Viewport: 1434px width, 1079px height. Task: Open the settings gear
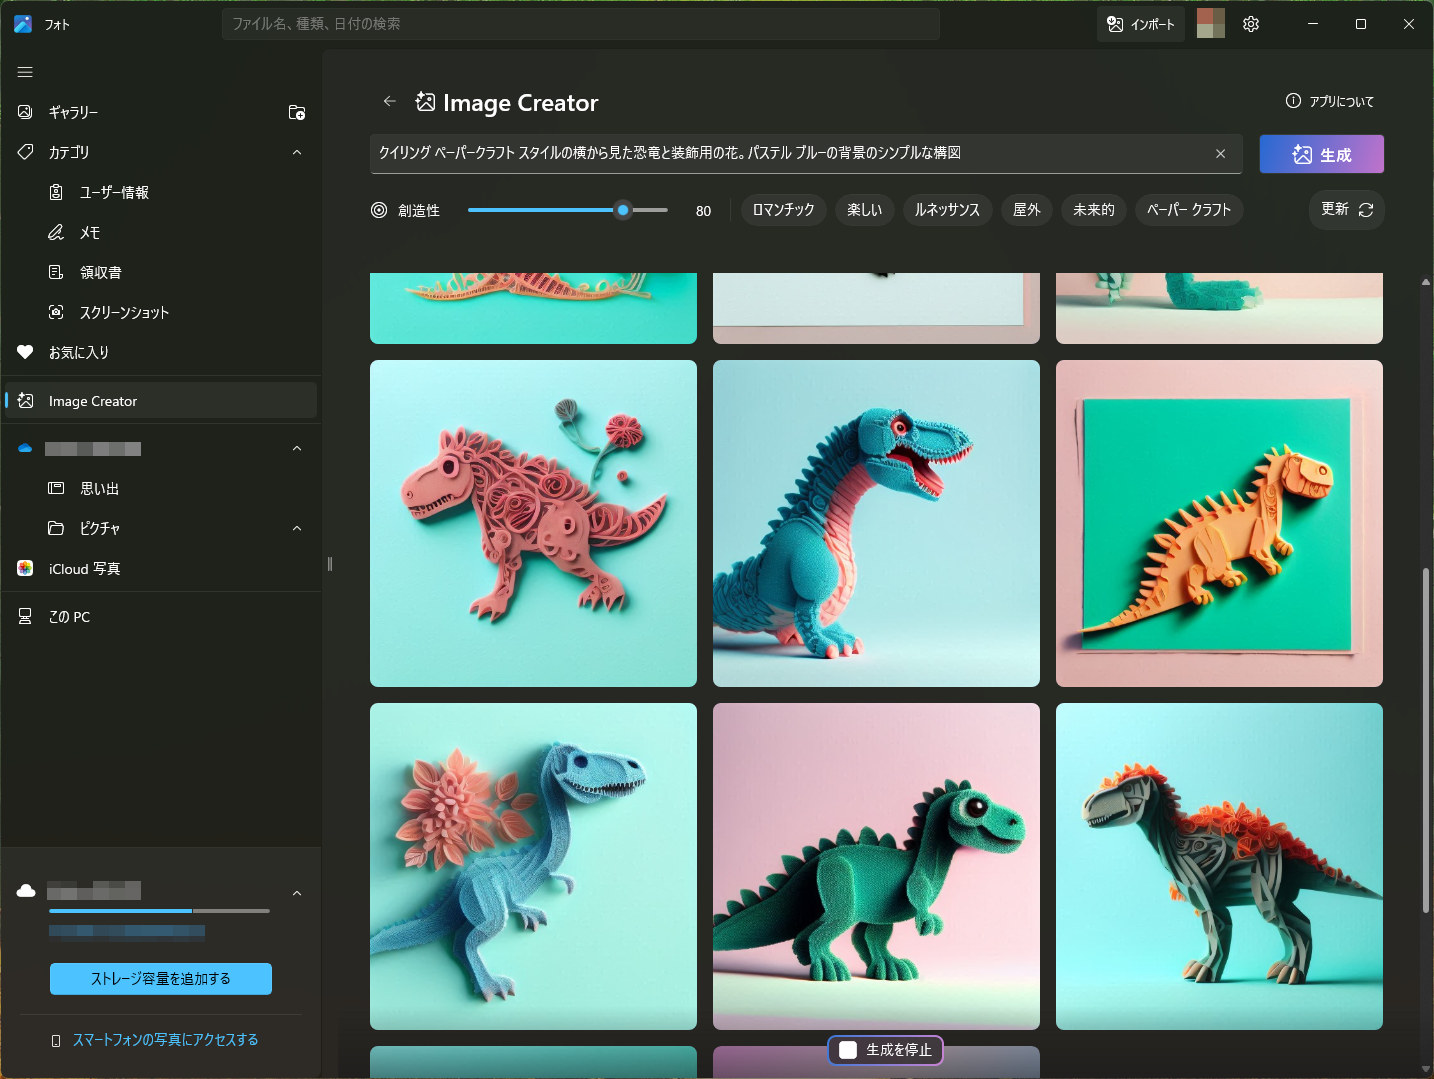[x=1251, y=24]
